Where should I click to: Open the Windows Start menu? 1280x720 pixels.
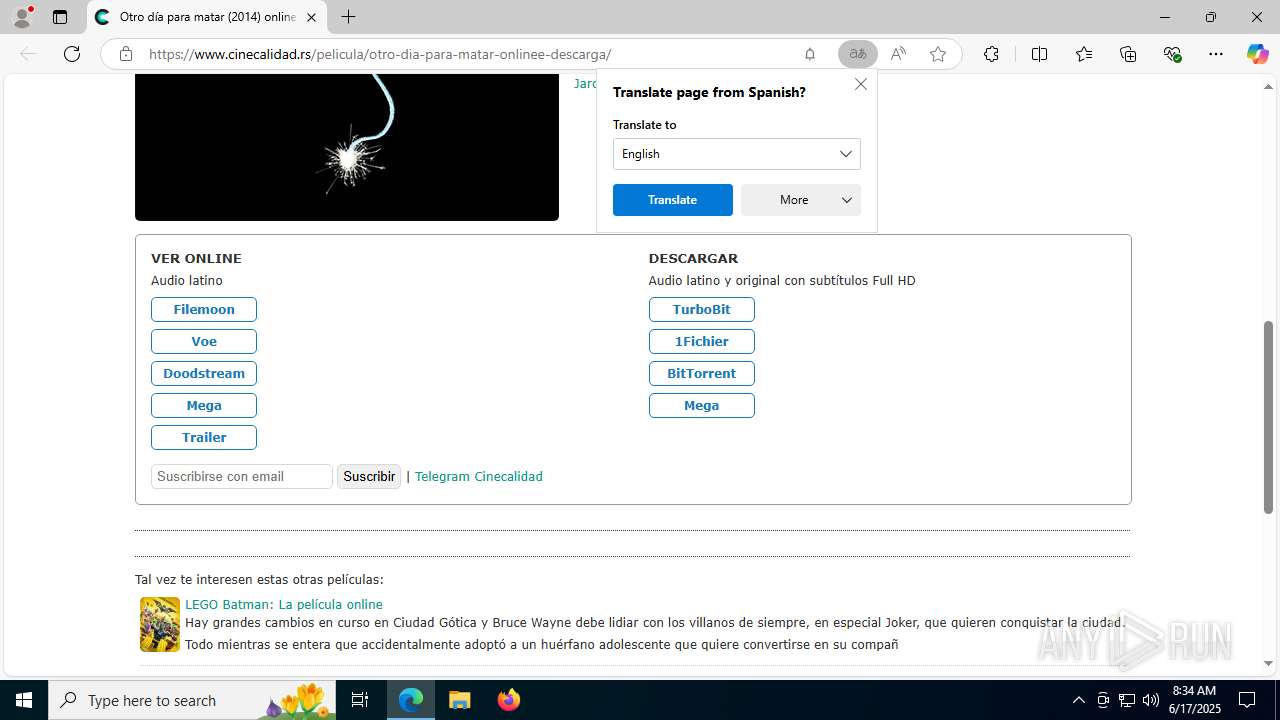tap(24, 700)
